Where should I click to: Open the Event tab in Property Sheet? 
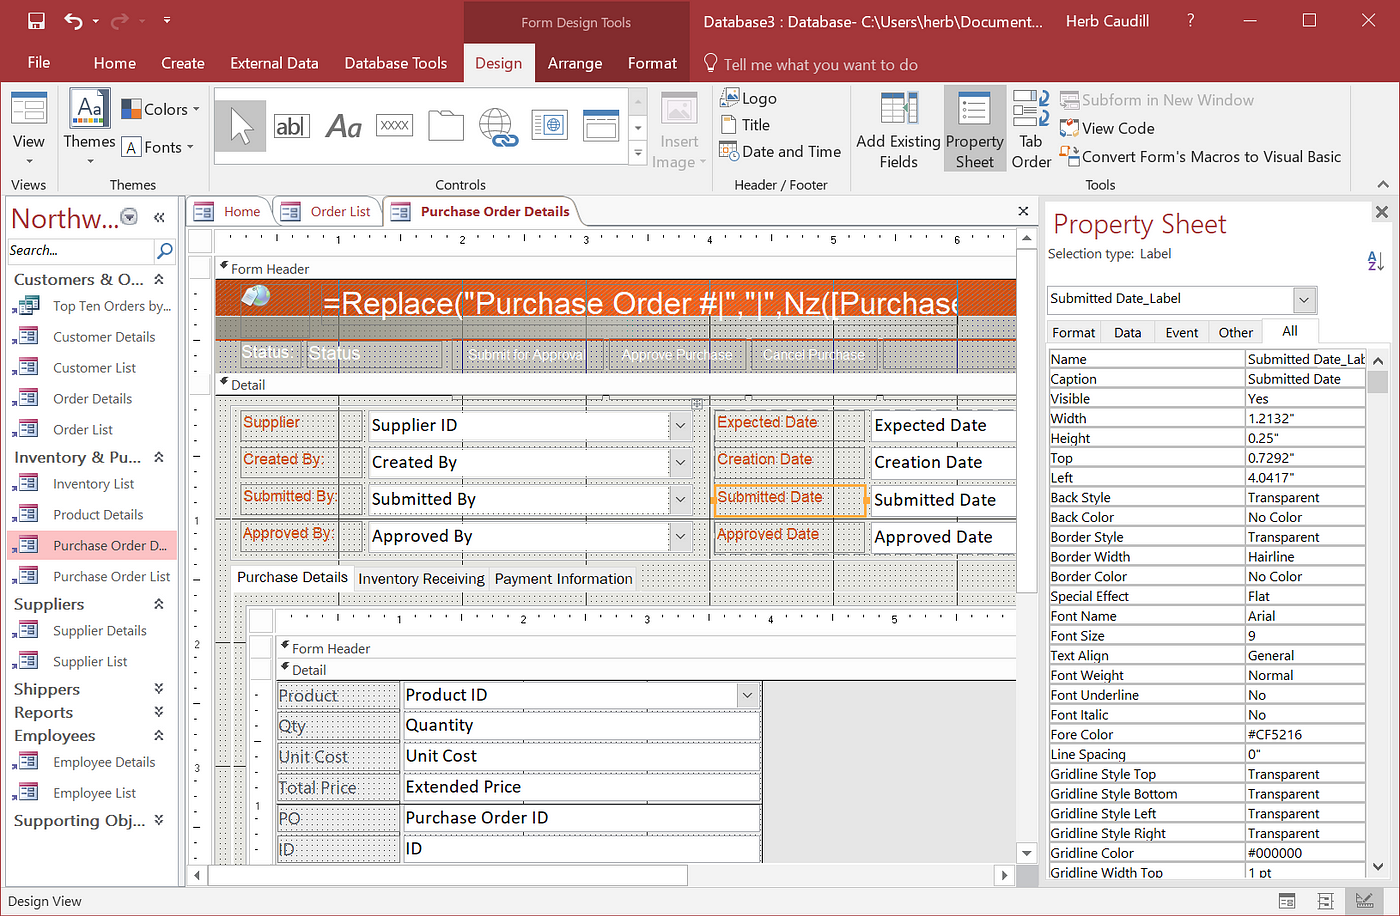(1181, 332)
